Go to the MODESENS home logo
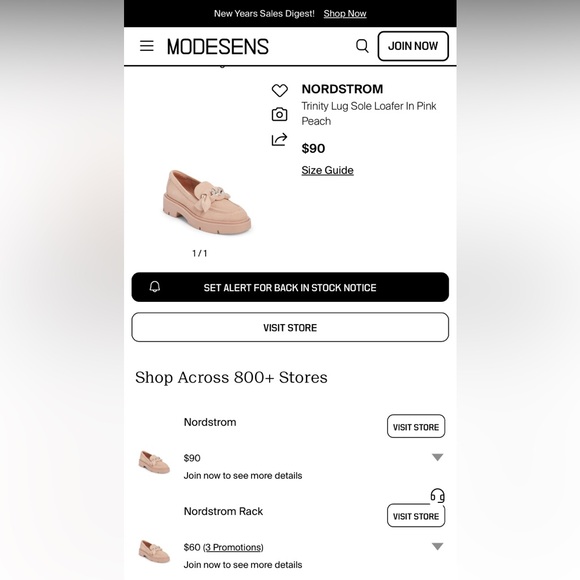Viewport: 580px width, 580px height. 218,47
